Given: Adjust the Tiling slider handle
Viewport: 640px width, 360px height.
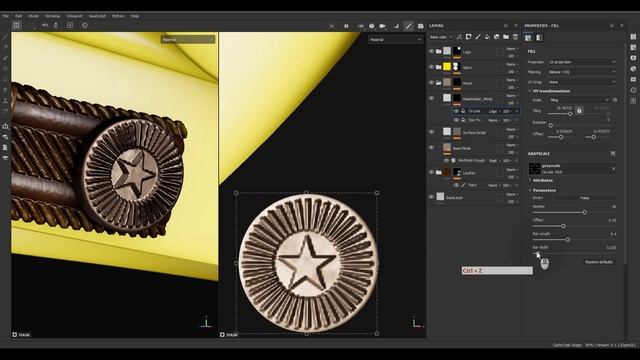Looking at the screenshot, I should coord(570,114).
